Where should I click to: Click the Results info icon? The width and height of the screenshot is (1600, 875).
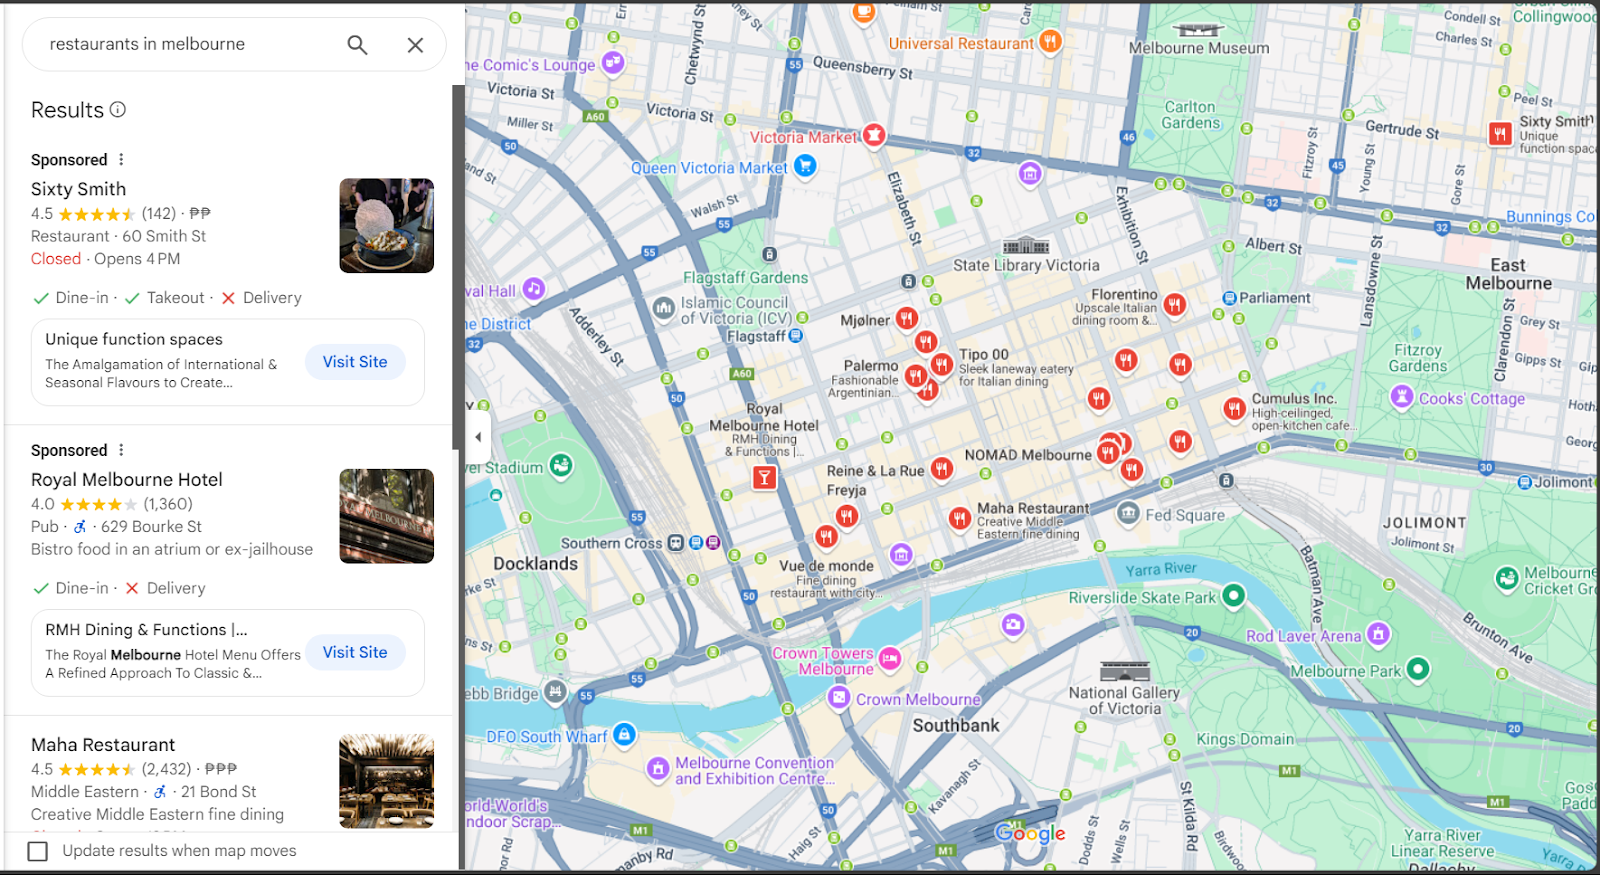[118, 109]
